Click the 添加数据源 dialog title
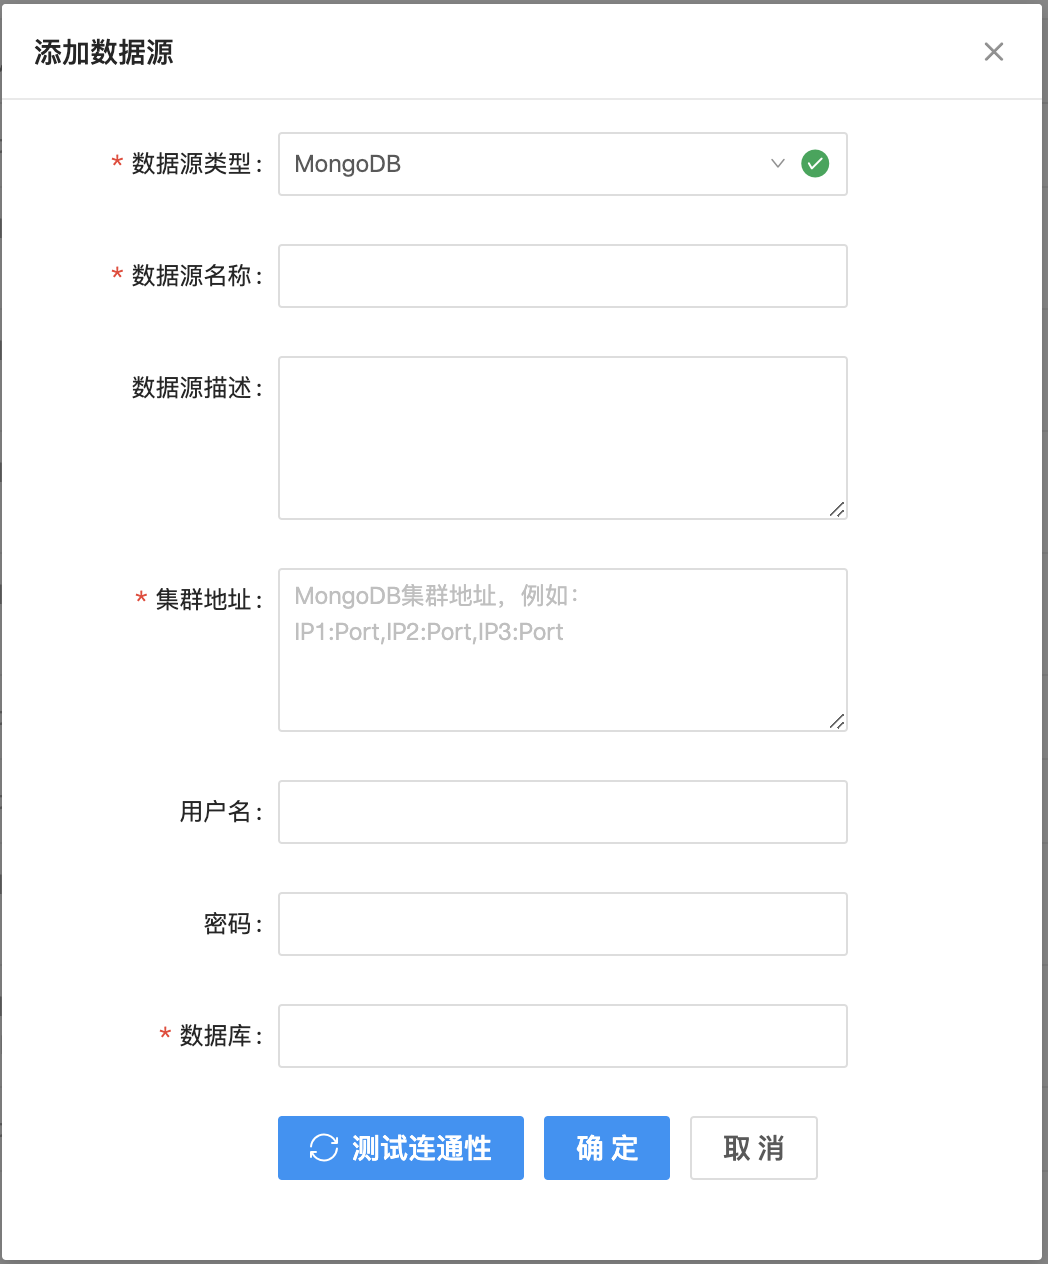Screen dimensions: 1048x1264 coord(104,52)
